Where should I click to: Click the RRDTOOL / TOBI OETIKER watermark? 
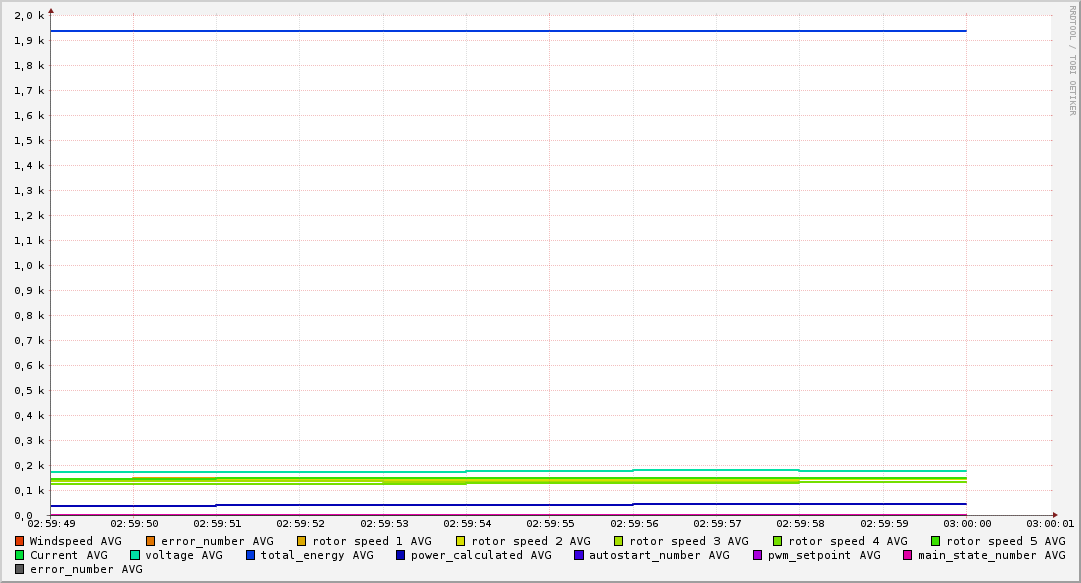click(1072, 60)
